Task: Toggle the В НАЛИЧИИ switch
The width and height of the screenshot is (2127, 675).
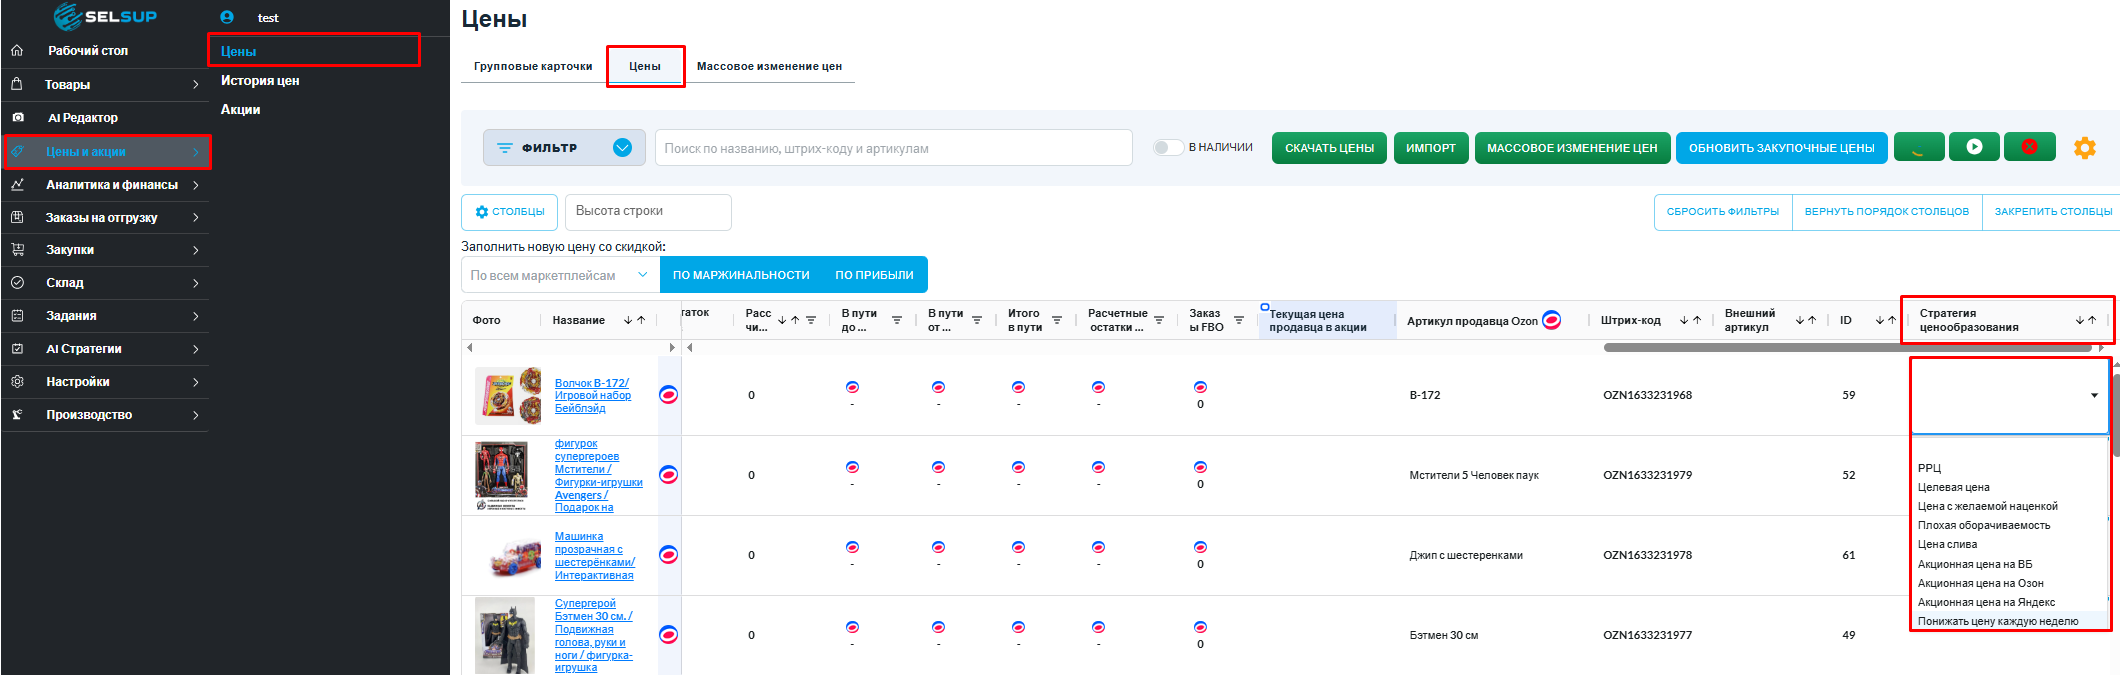Action: pyautogui.click(x=1167, y=148)
